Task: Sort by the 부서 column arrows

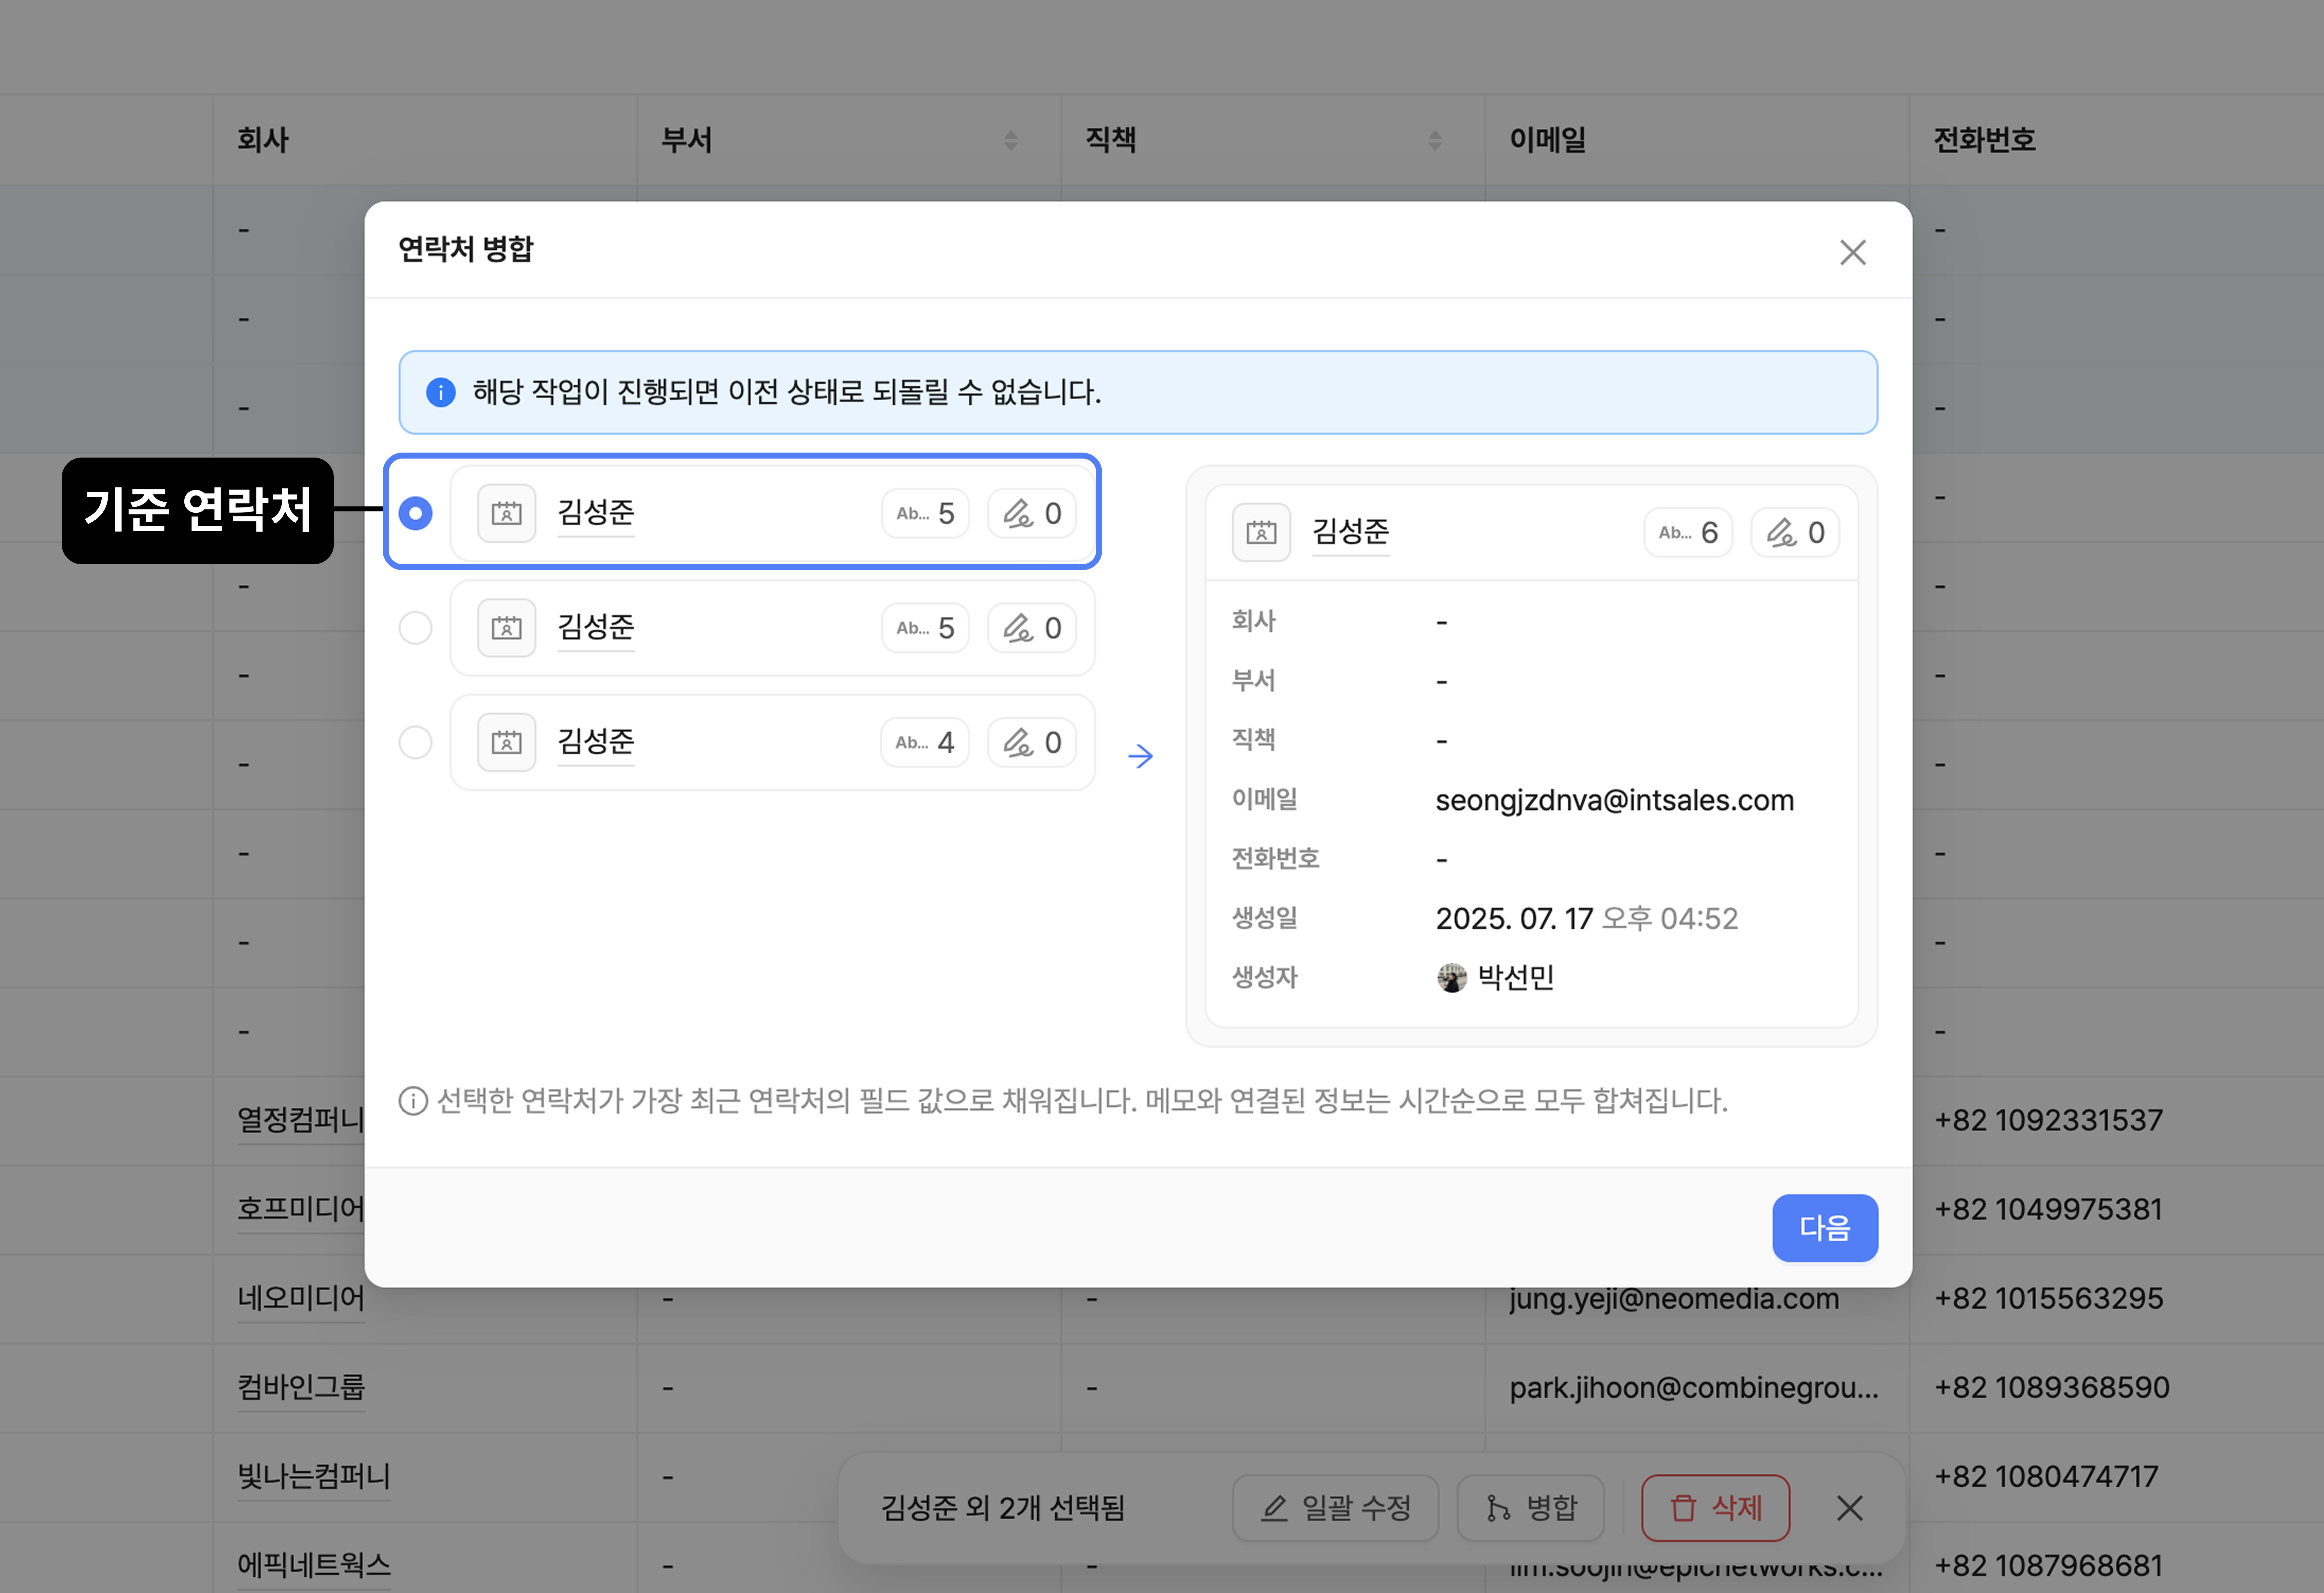Action: (x=1011, y=140)
